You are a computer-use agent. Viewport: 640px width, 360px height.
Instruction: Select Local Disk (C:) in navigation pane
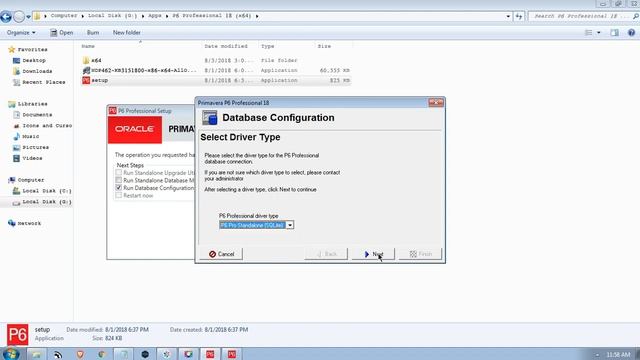[x=47, y=191]
